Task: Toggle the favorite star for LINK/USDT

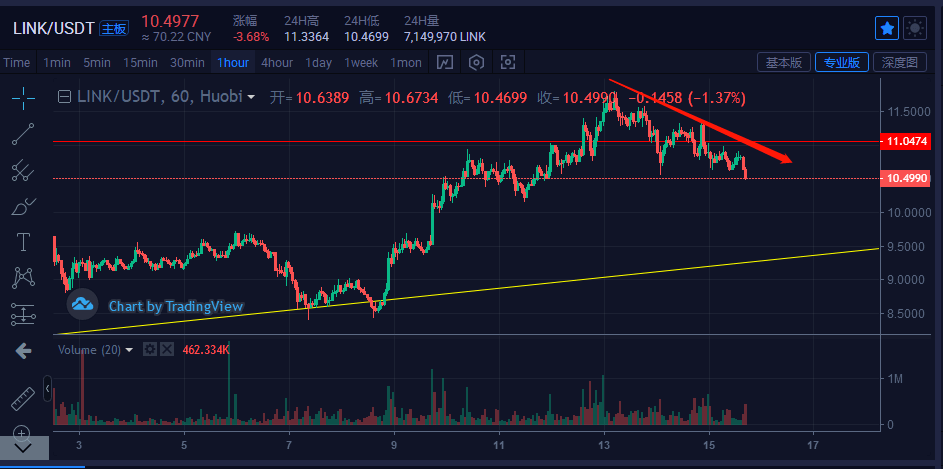Action: click(886, 28)
